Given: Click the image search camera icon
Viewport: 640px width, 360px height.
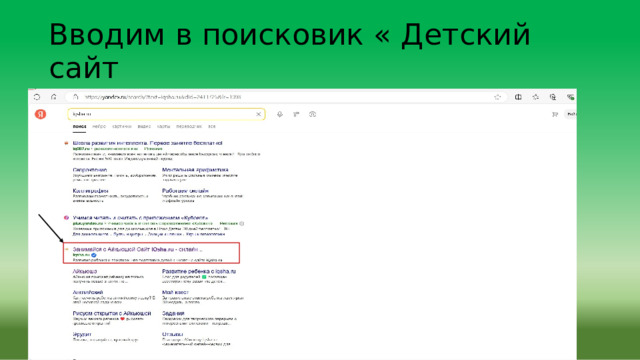Looking at the screenshot, I should click(312, 114).
